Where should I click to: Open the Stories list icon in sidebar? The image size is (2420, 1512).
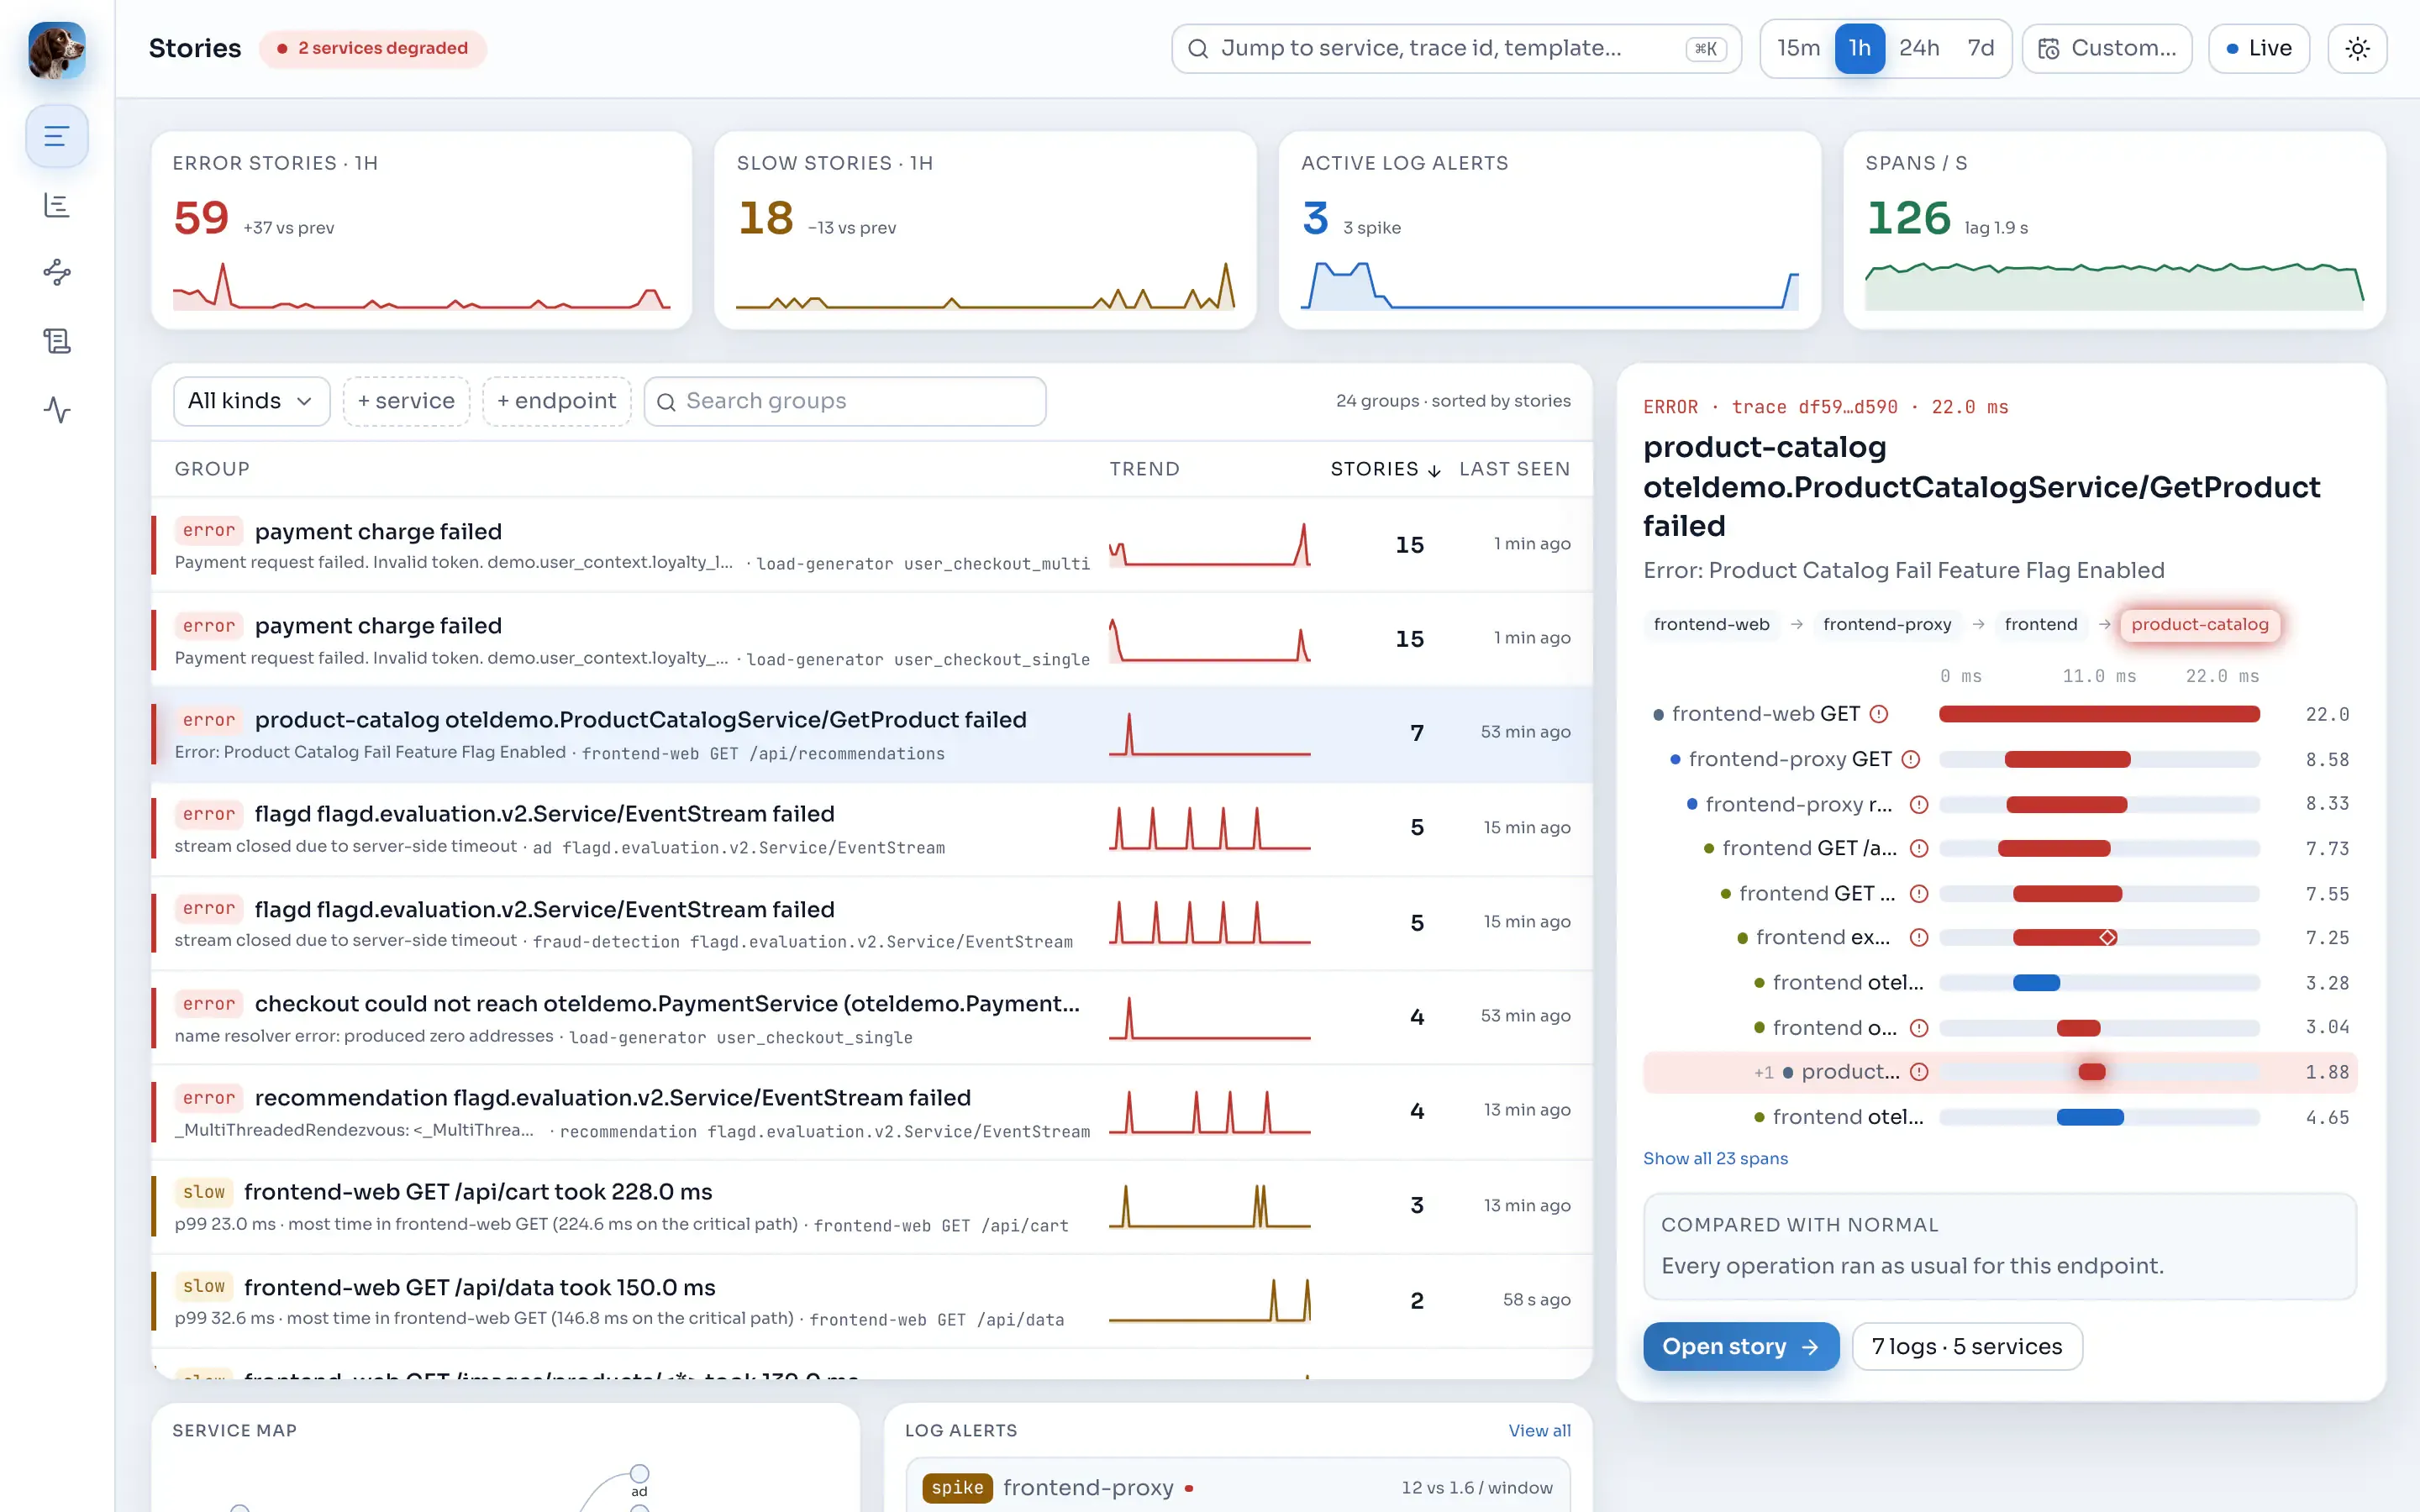[x=57, y=136]
